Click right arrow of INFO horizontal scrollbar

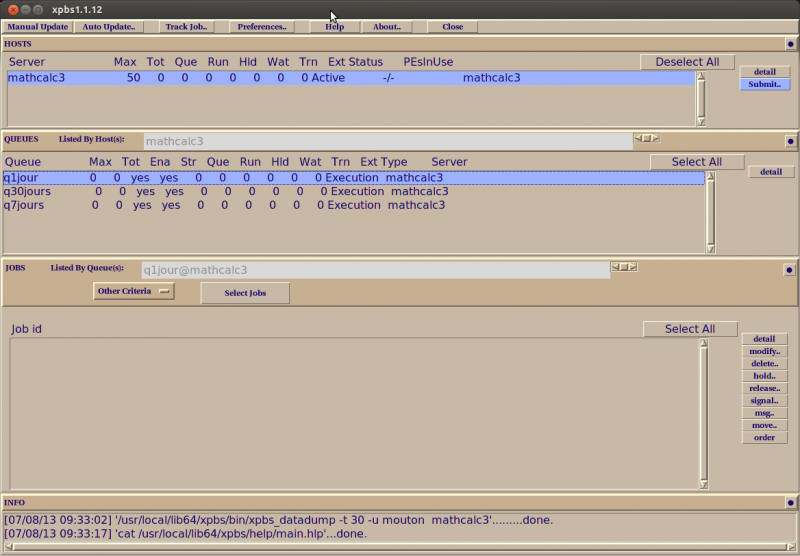pos(791,546)
